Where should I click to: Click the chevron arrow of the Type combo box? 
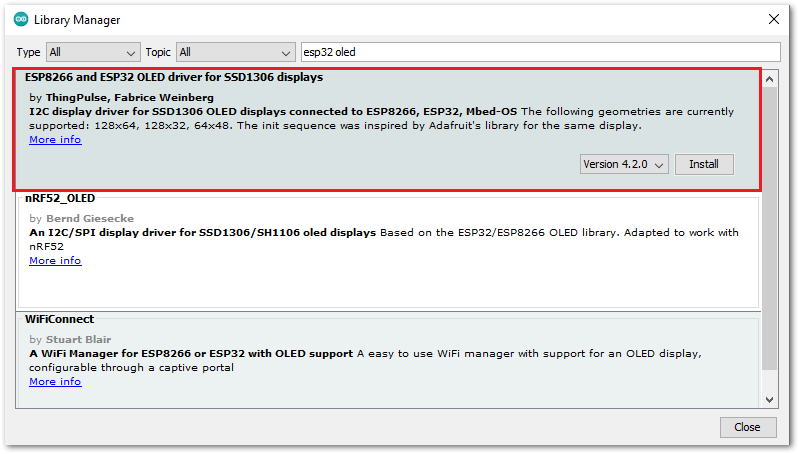point(130,53)
